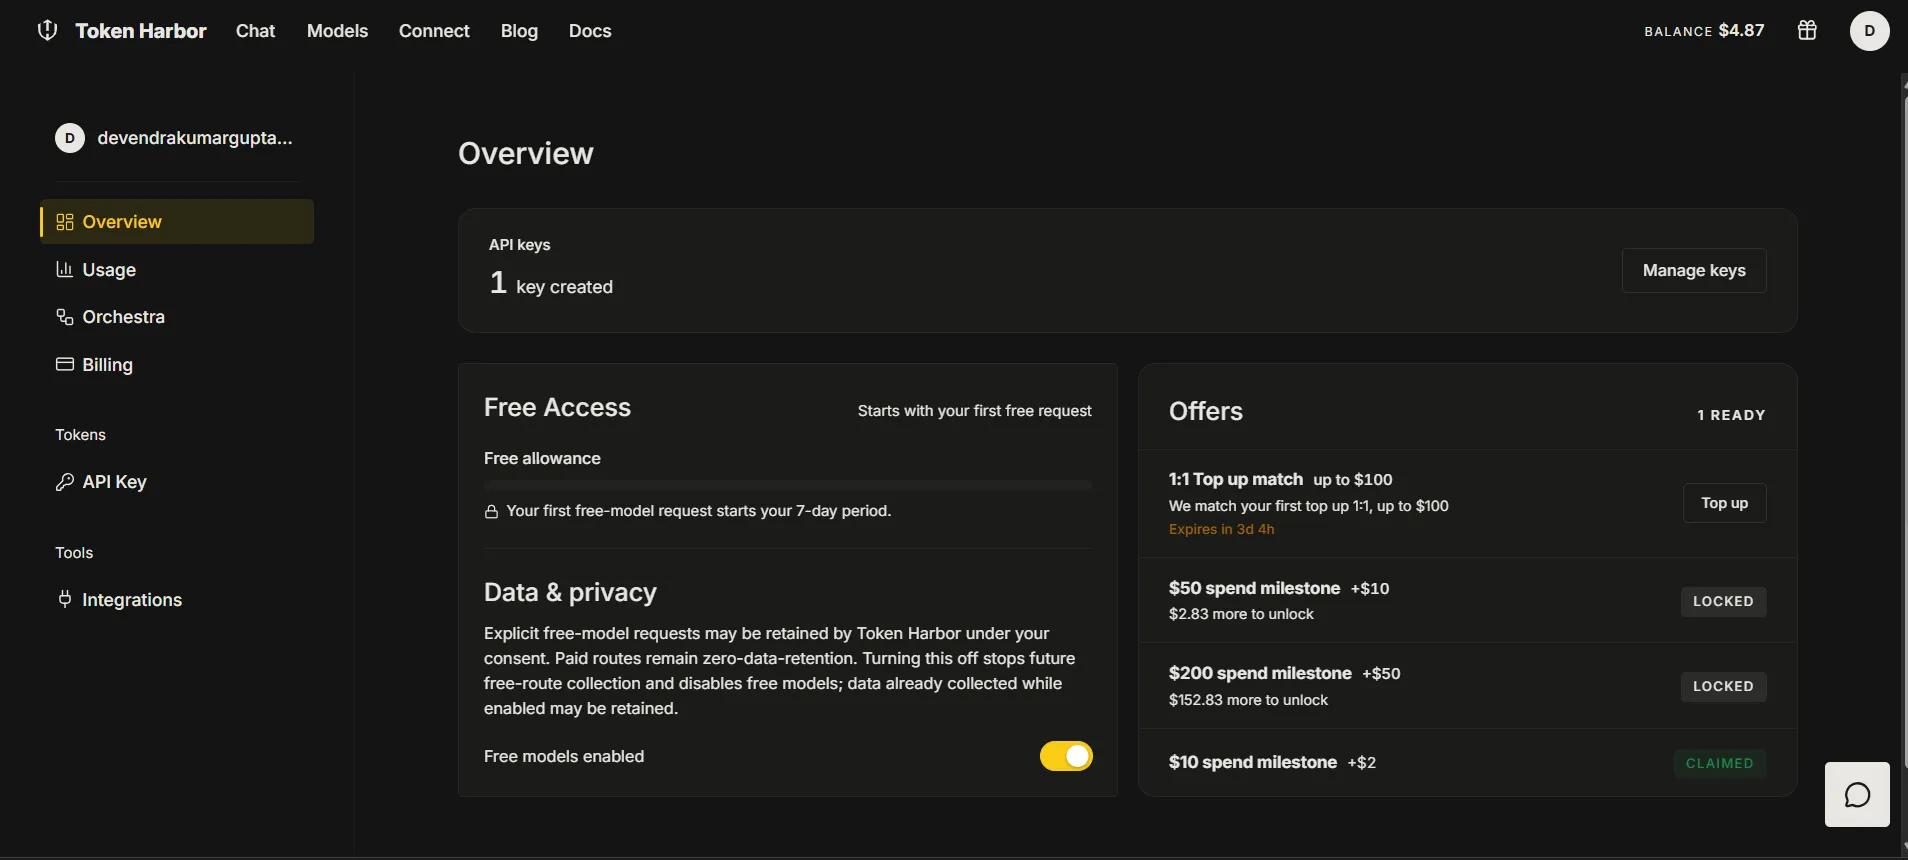Screen dimensions: 1908x860
Task: Open the gift rewards icon
Action: (x=1807, y=30)
